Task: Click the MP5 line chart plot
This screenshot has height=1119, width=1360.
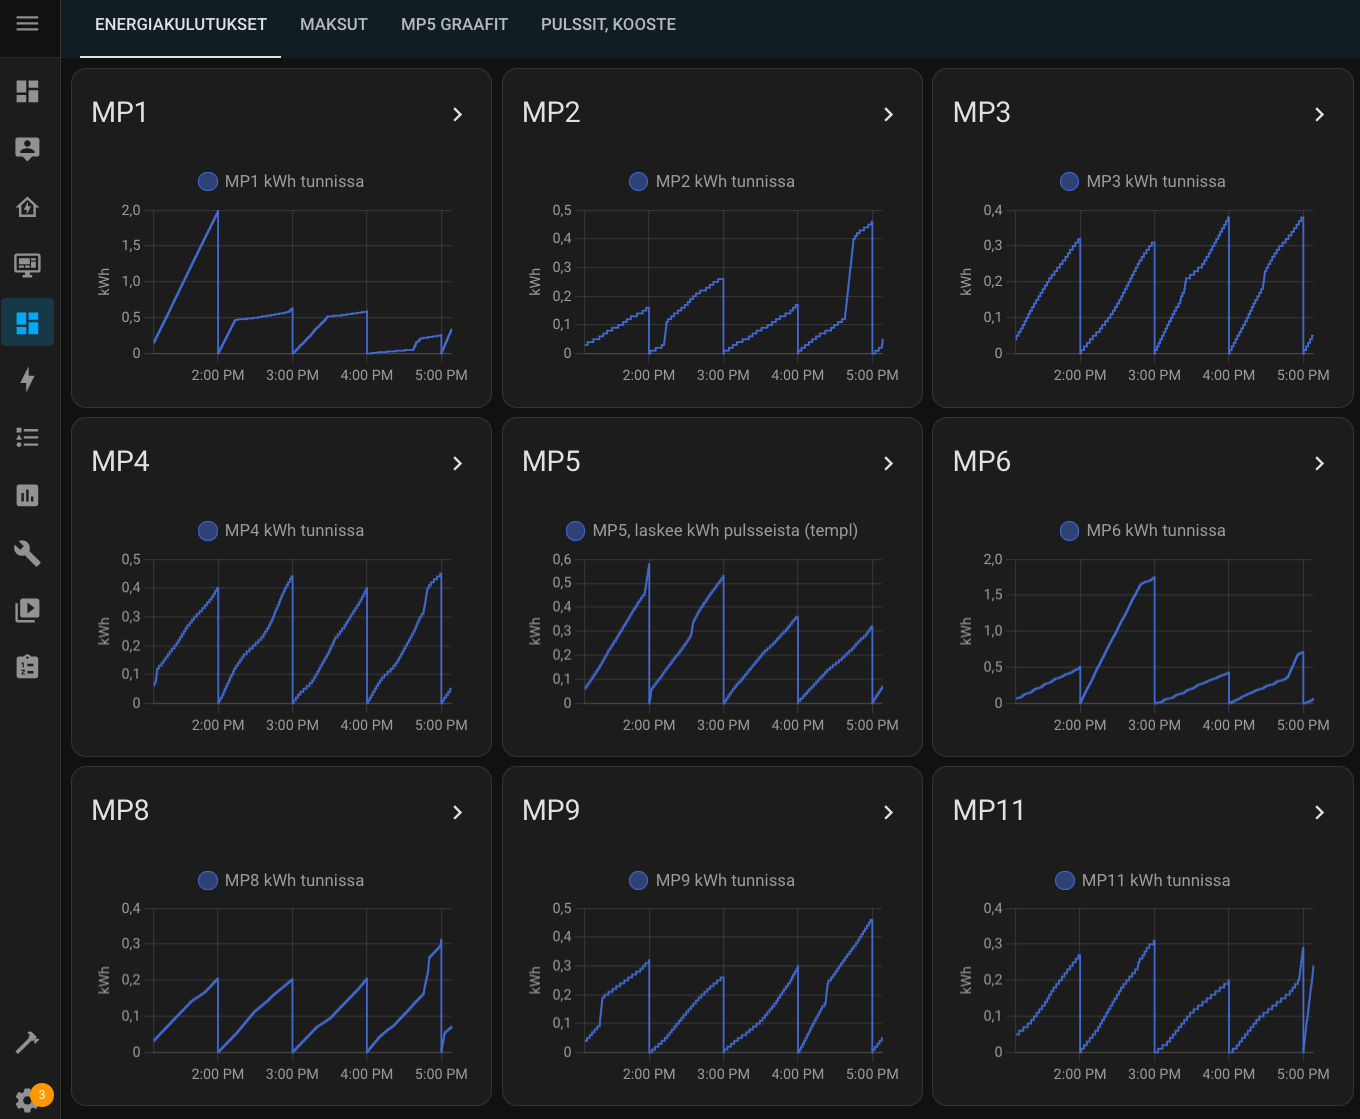Action: (733, 631)
